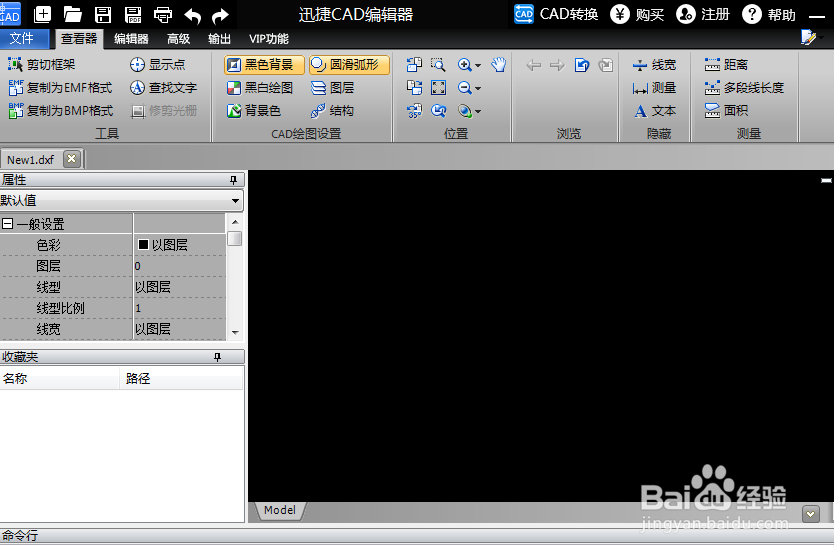This screenshot has width=834, height=553.
Task: Open the 帮助 help menu
Action: pos(769,14)
